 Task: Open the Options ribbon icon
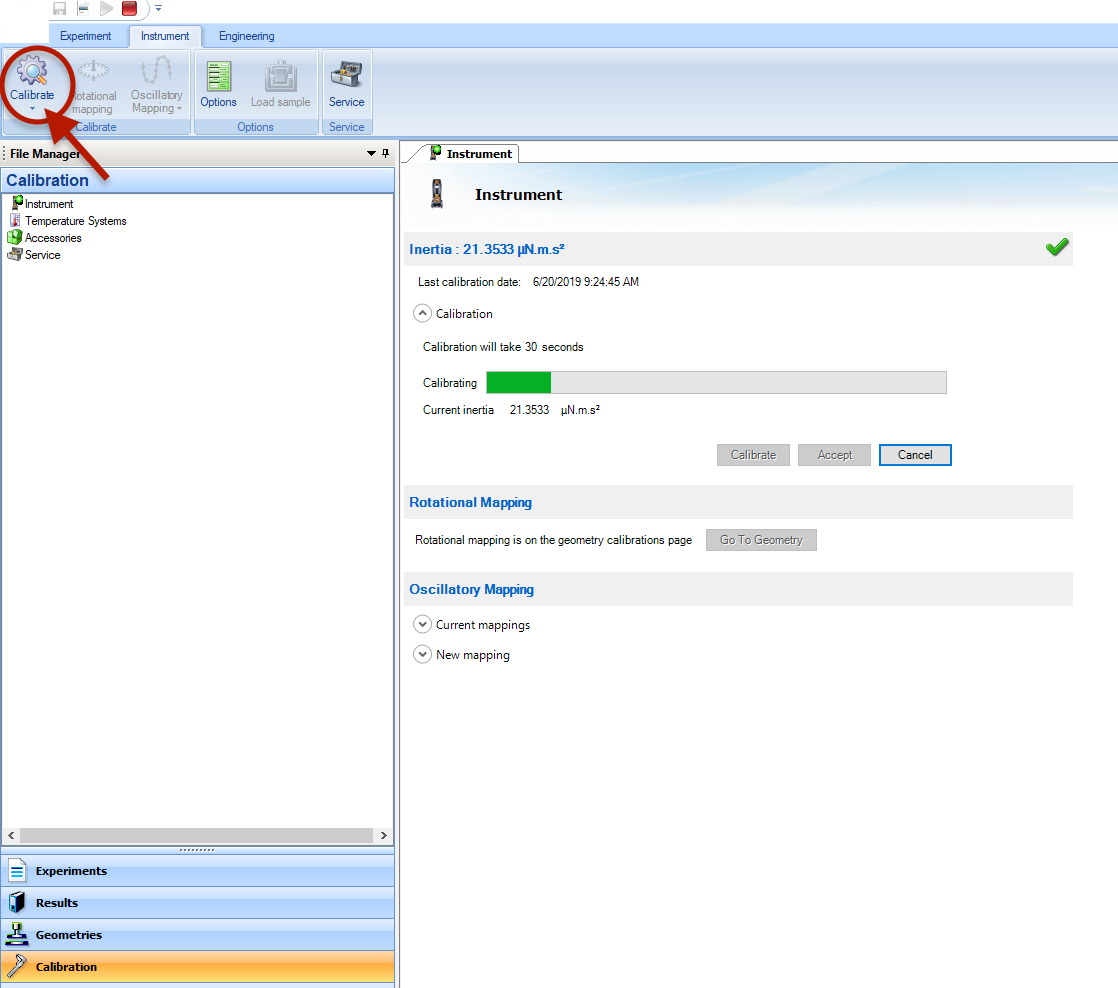point(218,76)
